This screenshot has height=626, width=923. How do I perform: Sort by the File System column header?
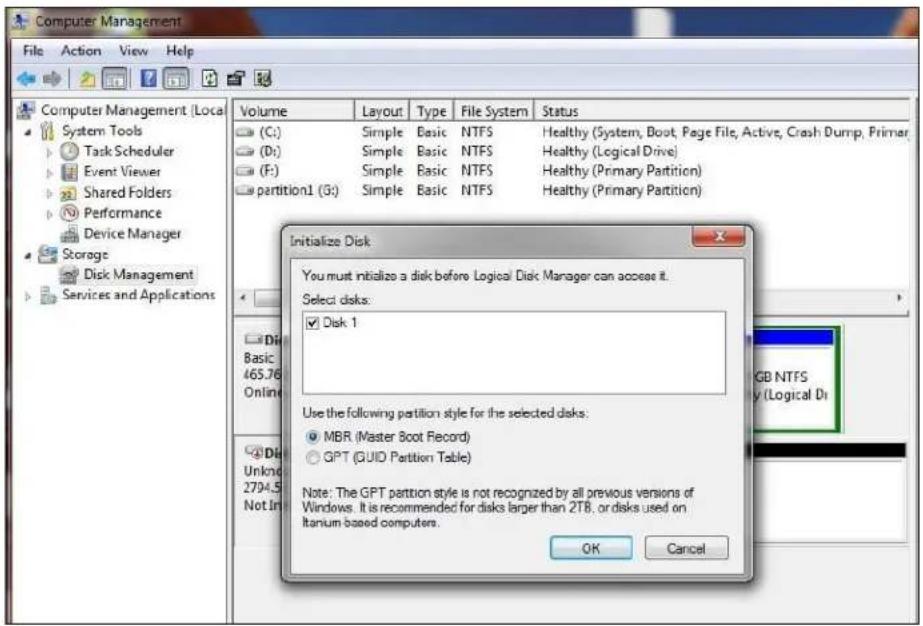[x=494, y=111]
